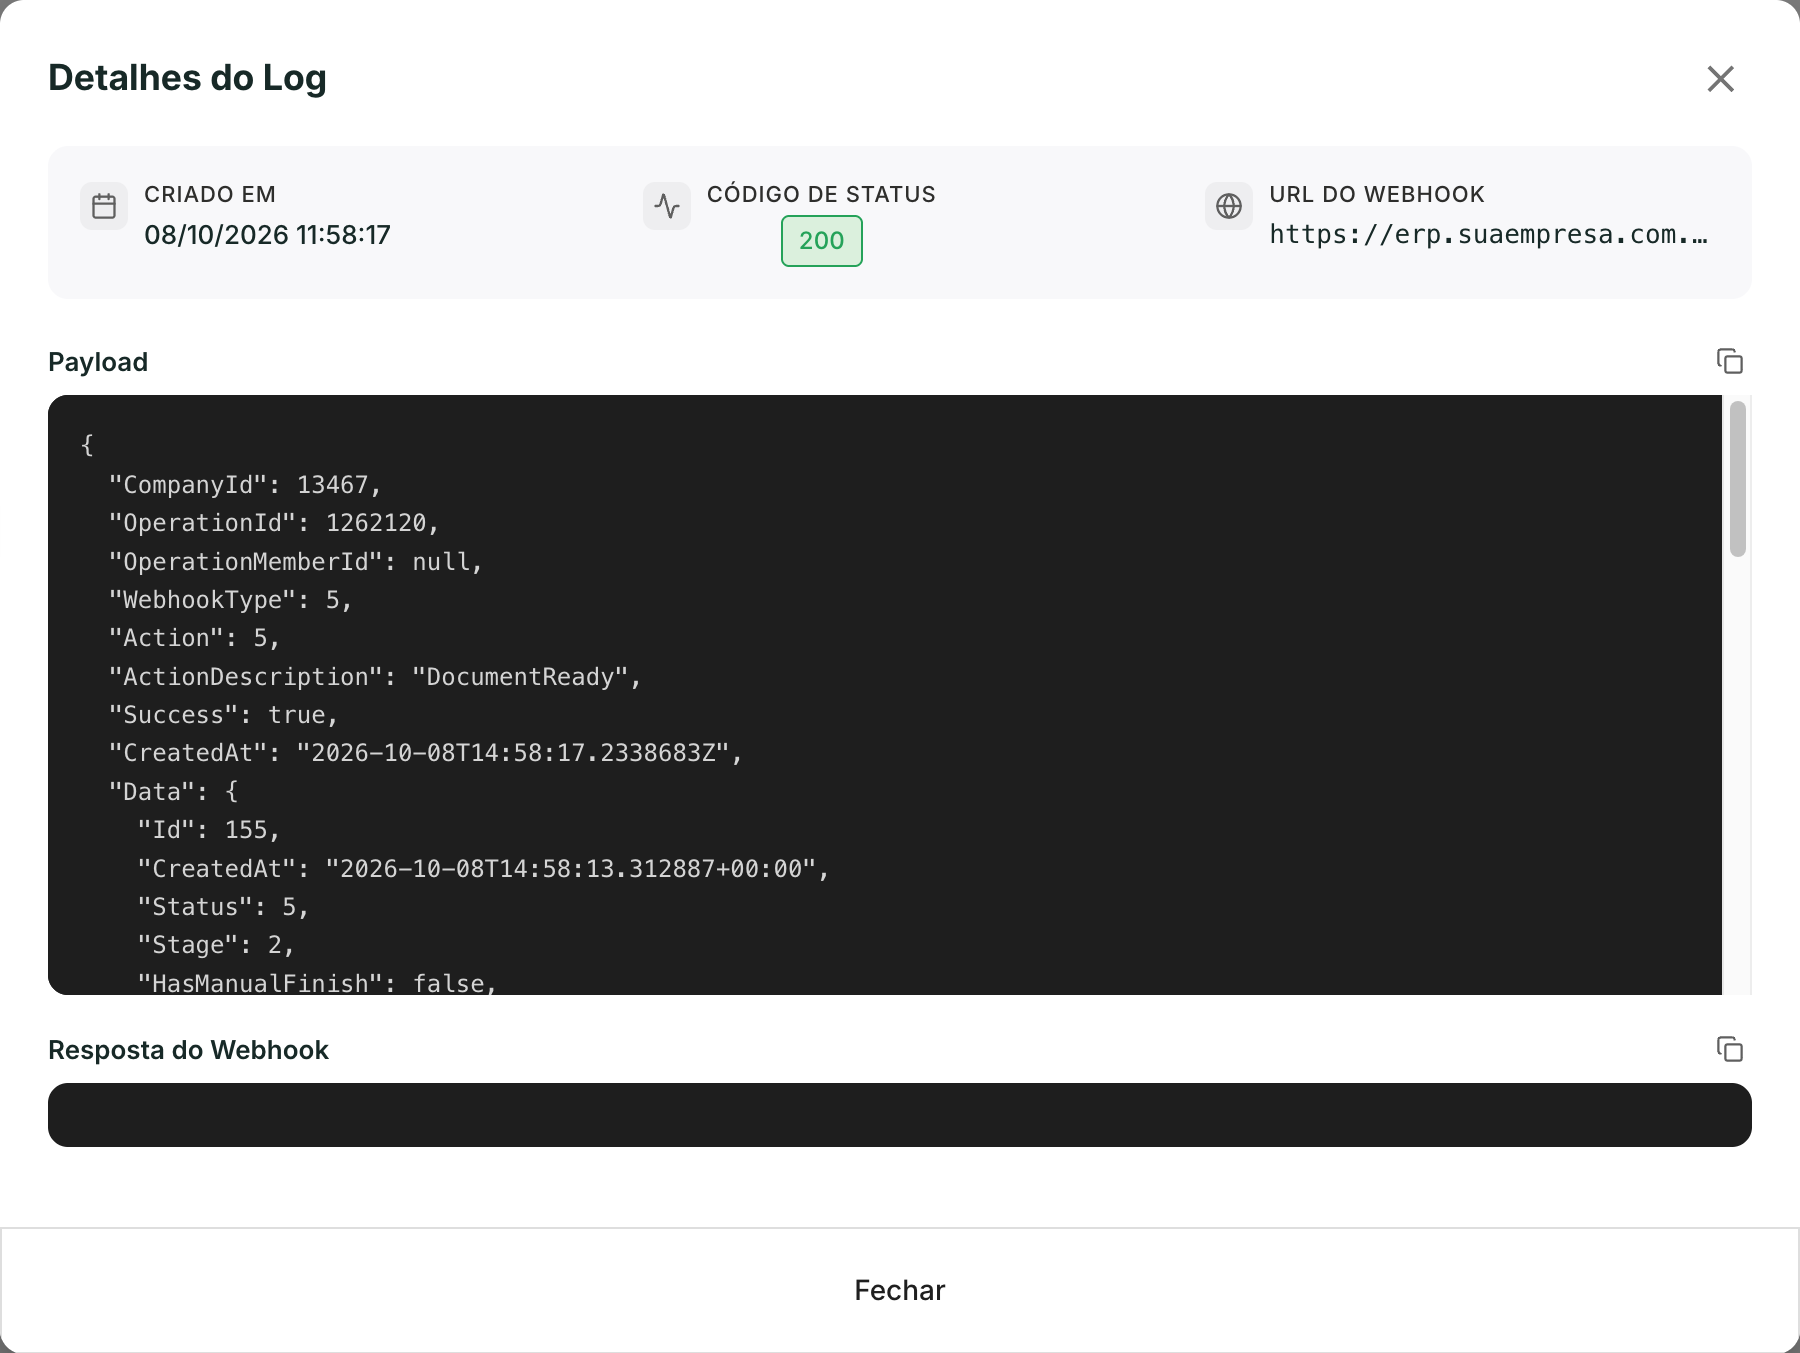Image resolution: width=1800 pixels, height=1353 pixels.
Task: Click the calendar icon beside Criado Em
Action: point(104,206)
